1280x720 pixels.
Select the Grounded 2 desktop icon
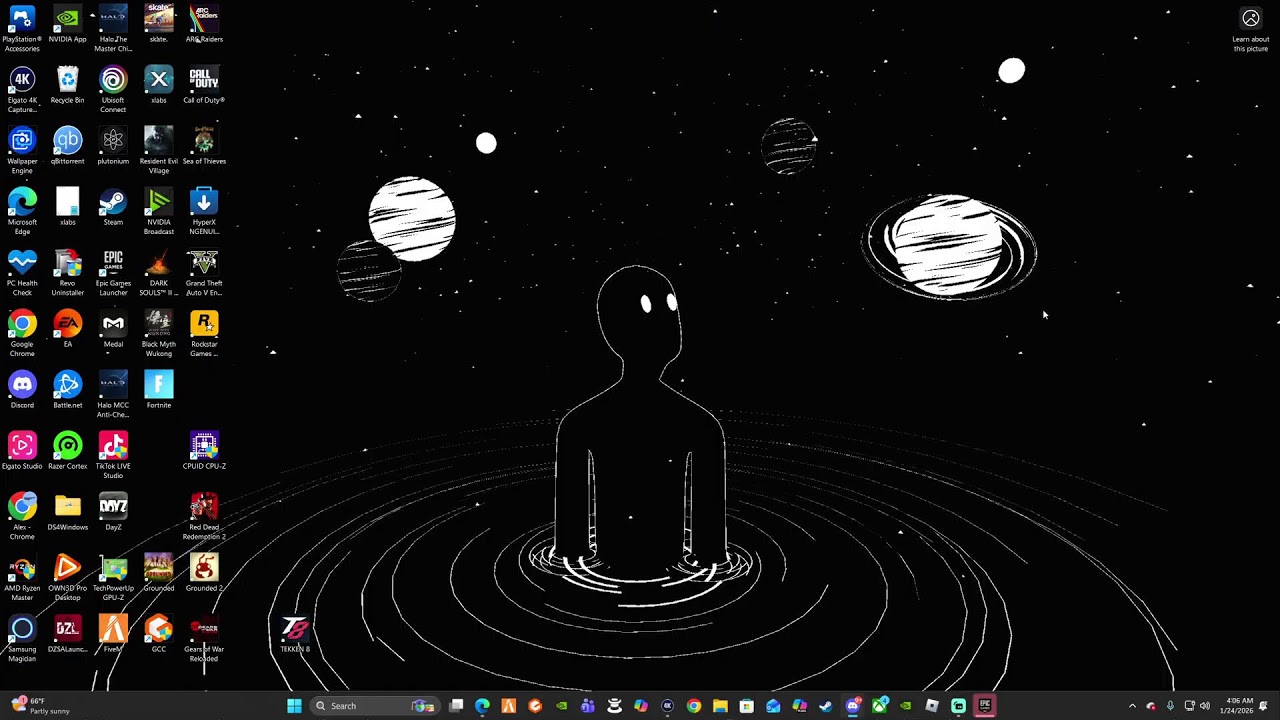[204, 574]
